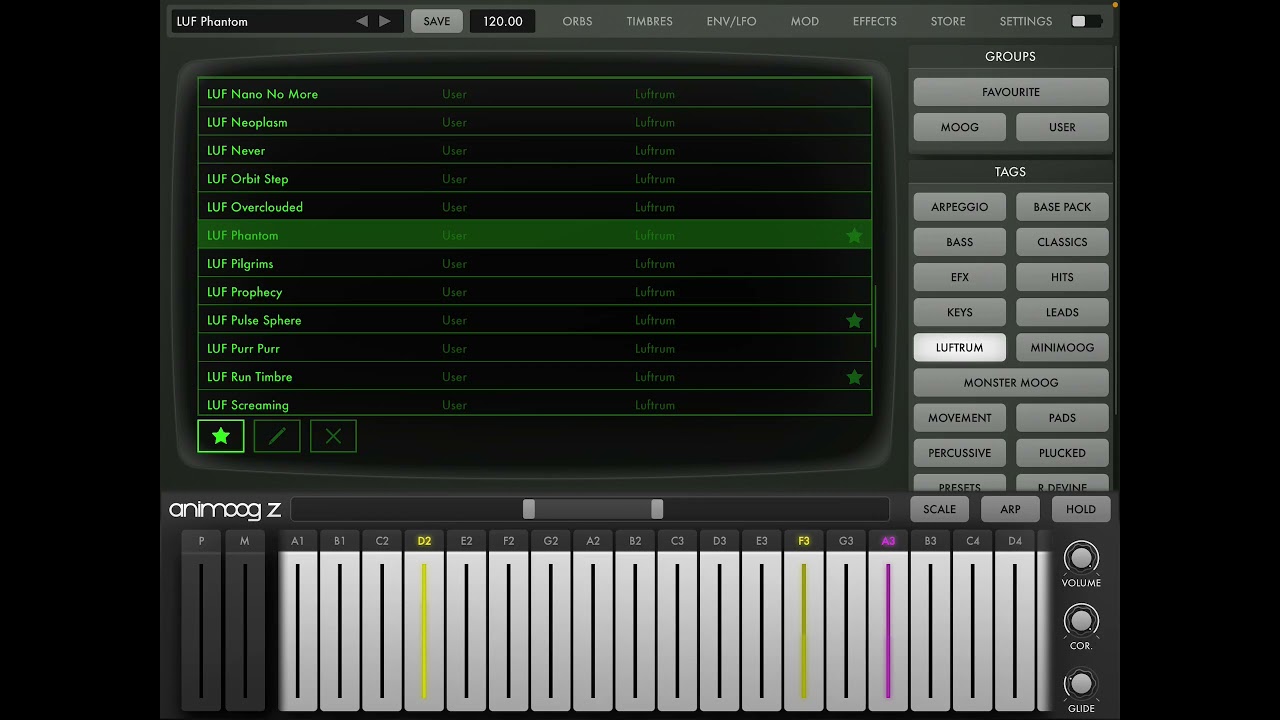Play the D2 key
This screenshot has height=720, width=1280.
(x=424, y=630)
